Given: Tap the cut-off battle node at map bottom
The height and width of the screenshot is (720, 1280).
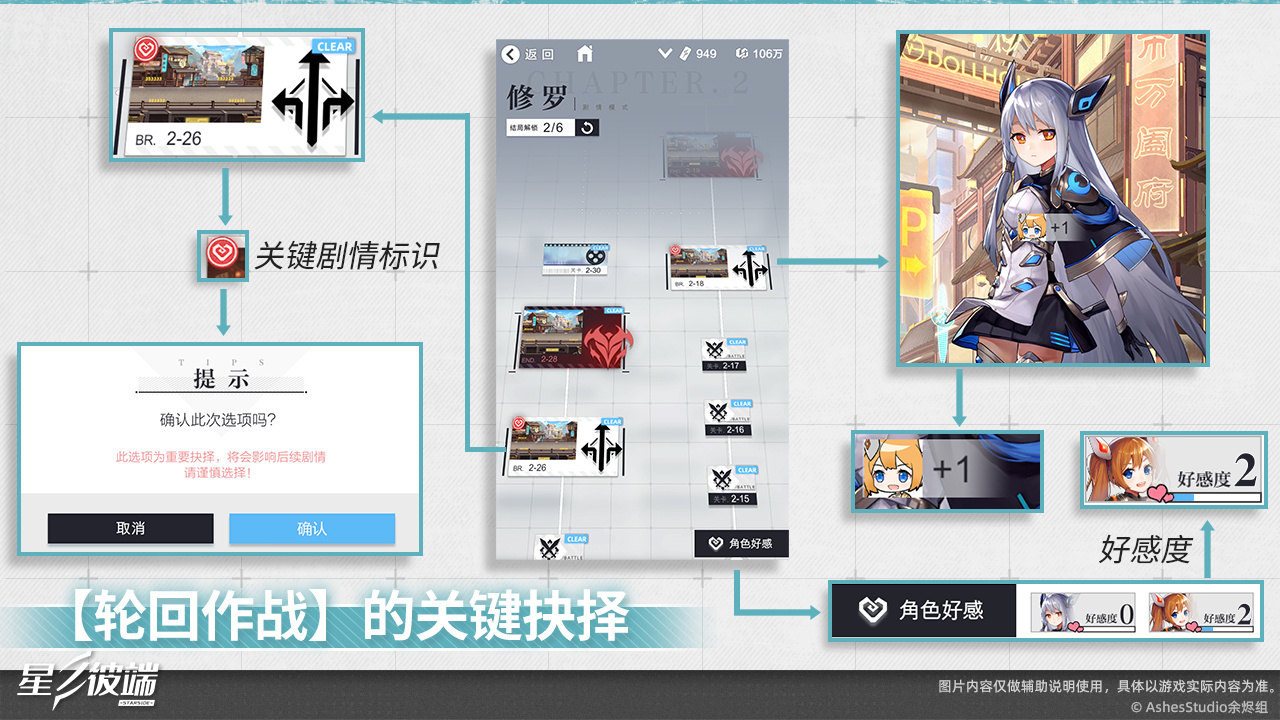Looking at the screenshot, I should pyautogui.click(x=561, y=546).
